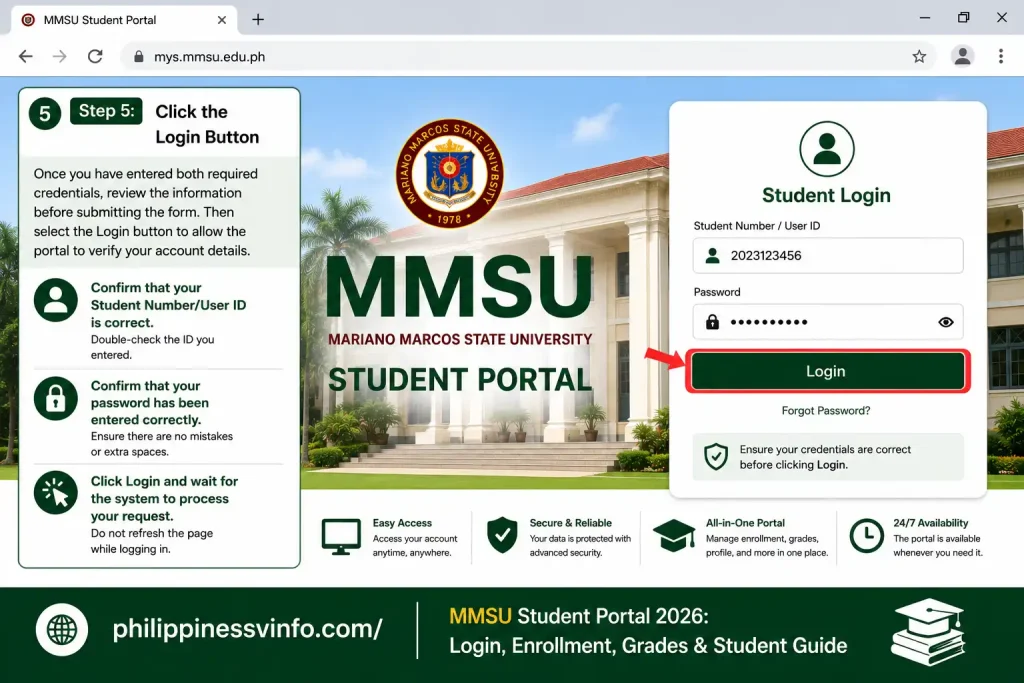Click the All-in-One Portal graduation cap icon
The image size is (1024, 683).
673,535
